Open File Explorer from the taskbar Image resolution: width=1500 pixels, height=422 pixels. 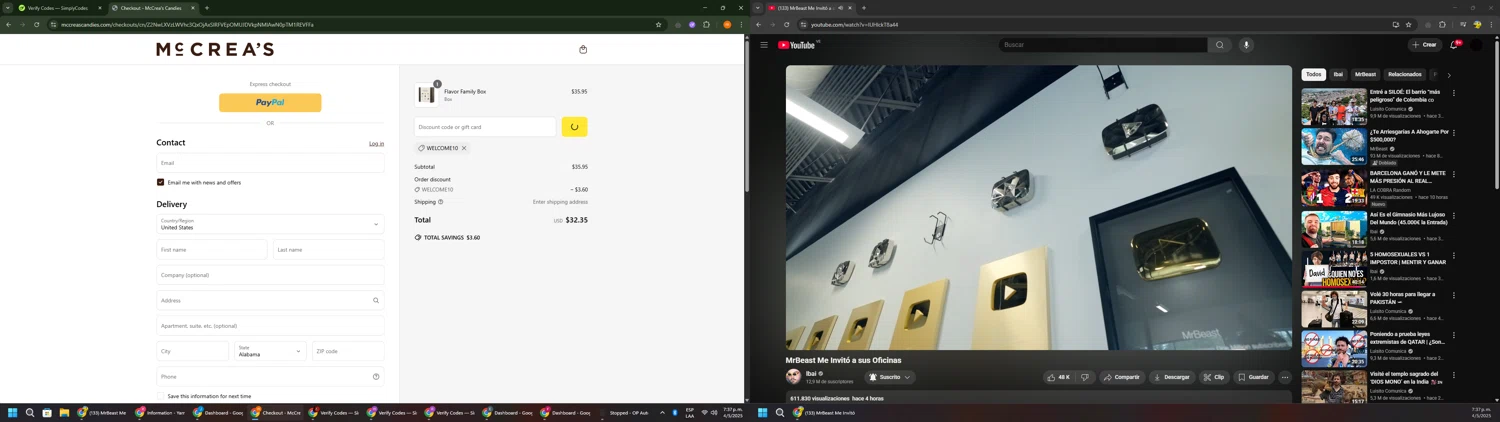(x=64, y=412)
